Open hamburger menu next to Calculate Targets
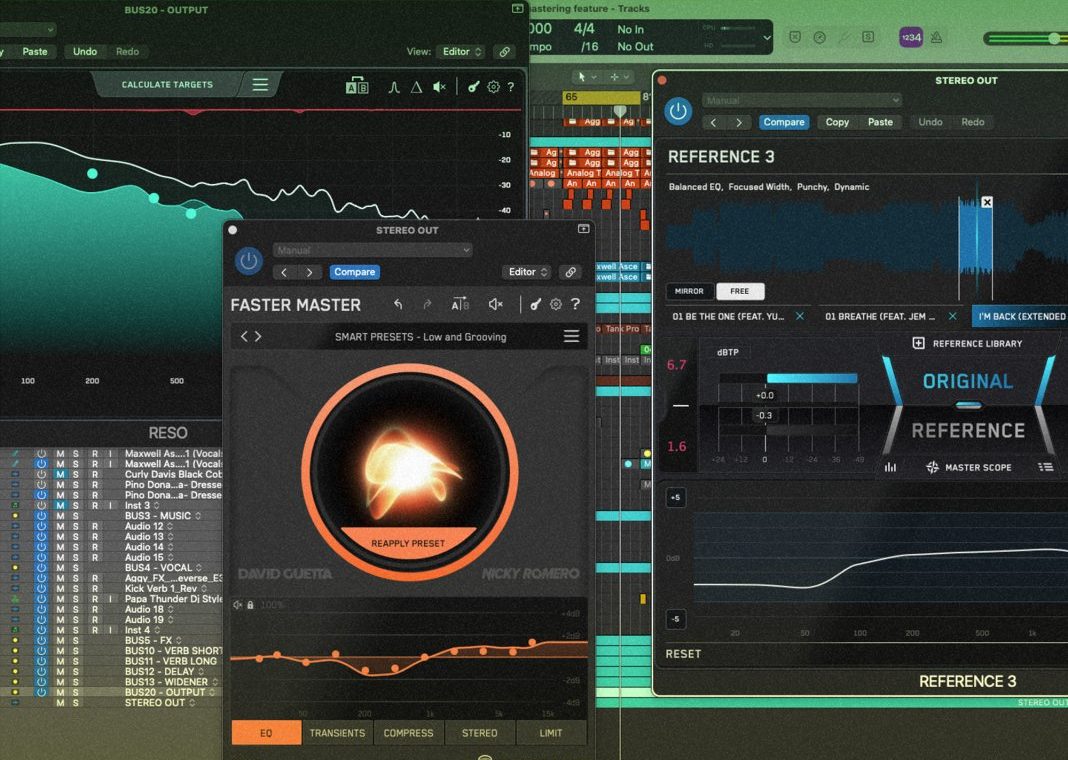 click(260, 84)
